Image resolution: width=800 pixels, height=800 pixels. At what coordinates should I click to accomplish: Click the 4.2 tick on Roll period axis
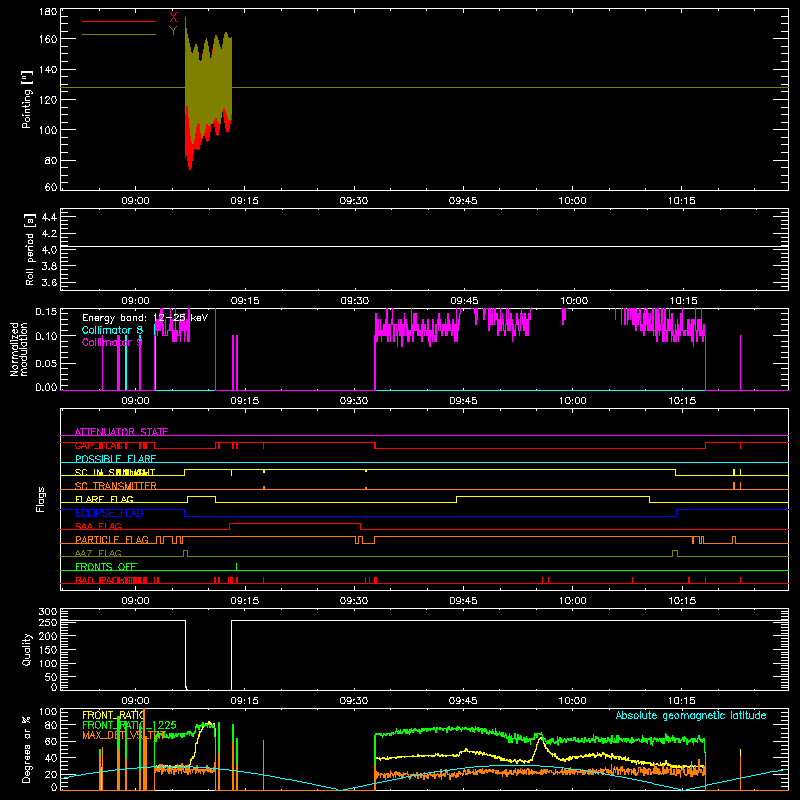[49, 234]
